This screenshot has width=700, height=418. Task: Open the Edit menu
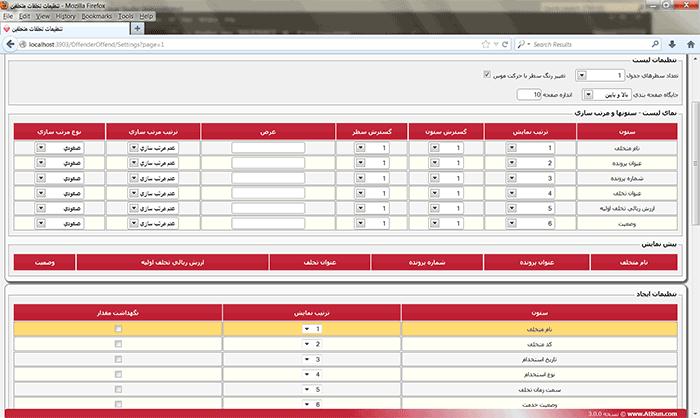click(25, 16)
